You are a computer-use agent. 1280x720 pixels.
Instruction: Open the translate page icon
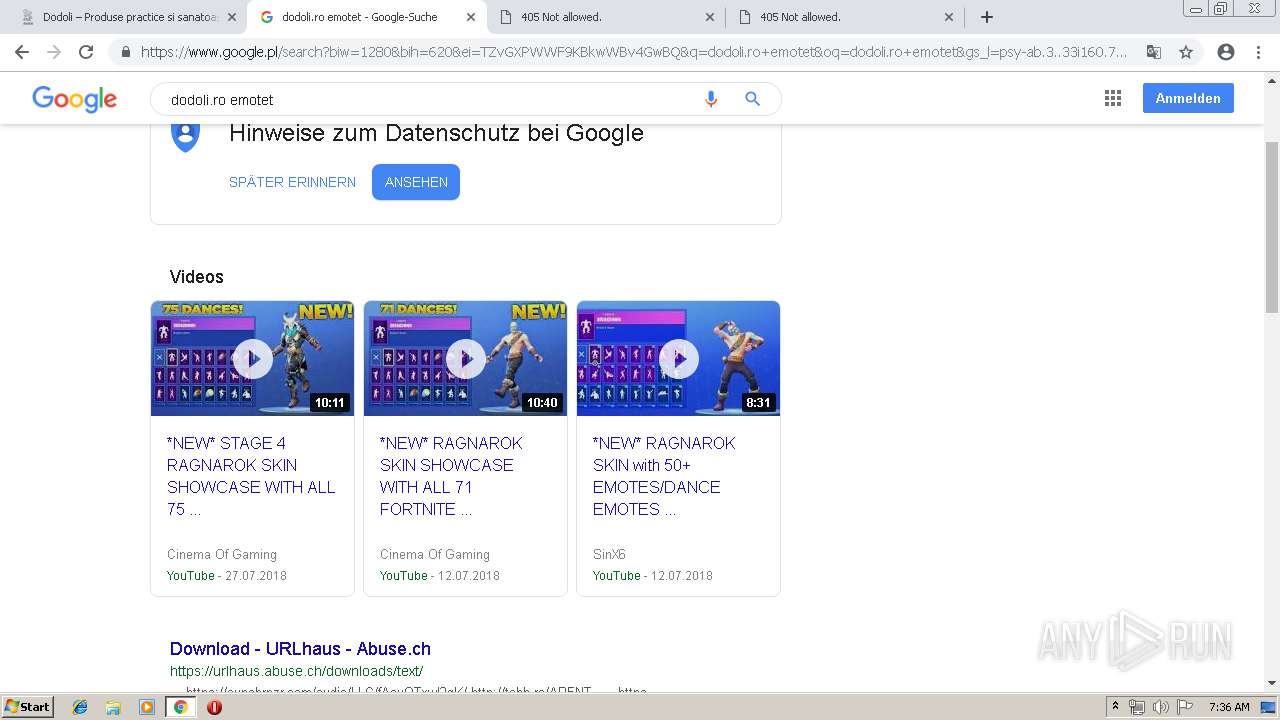pyautogui.click(x=1153, y=52)
